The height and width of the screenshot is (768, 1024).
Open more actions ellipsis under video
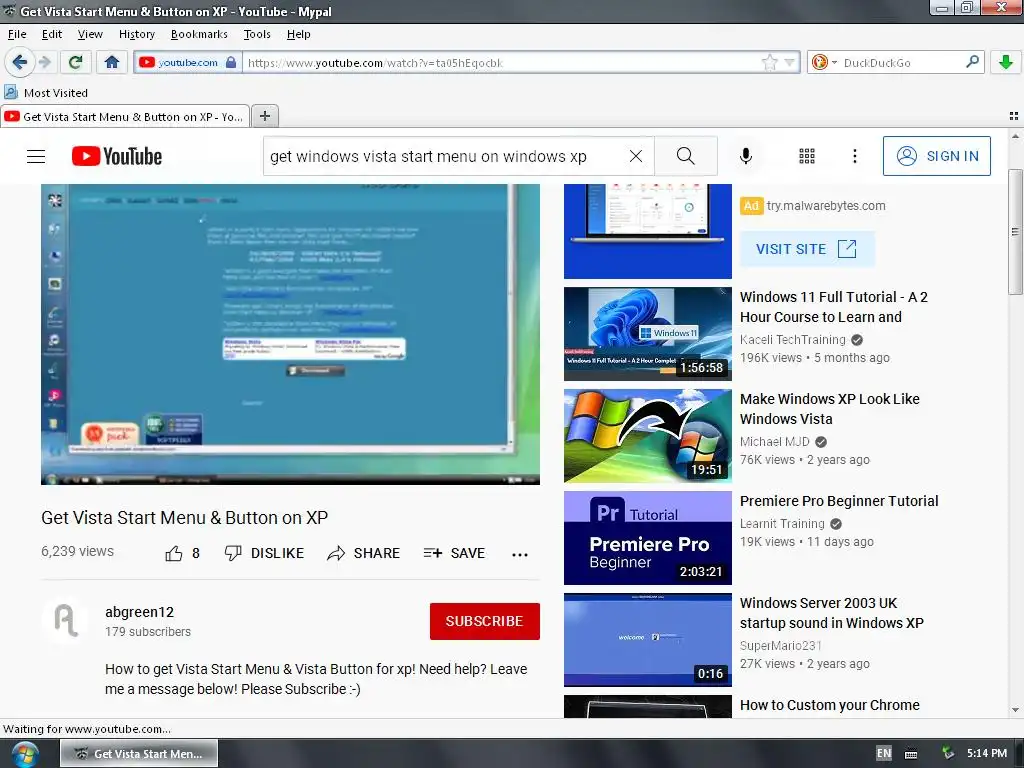coord(520,554)
